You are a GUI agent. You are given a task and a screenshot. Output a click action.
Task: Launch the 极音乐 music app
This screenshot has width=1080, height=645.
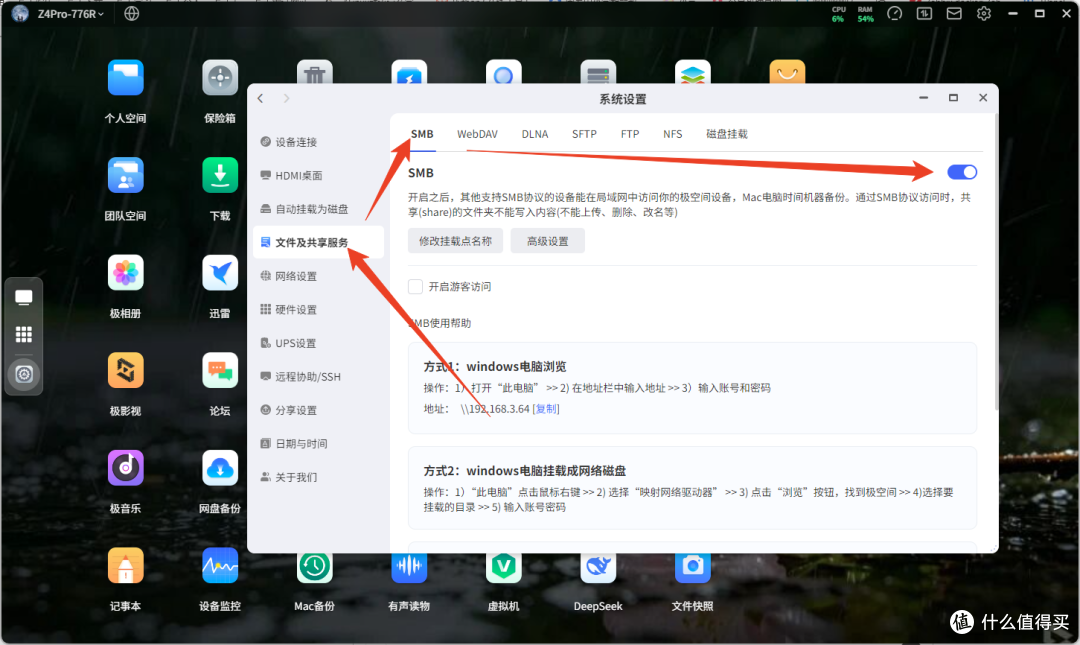click(125, 468)
